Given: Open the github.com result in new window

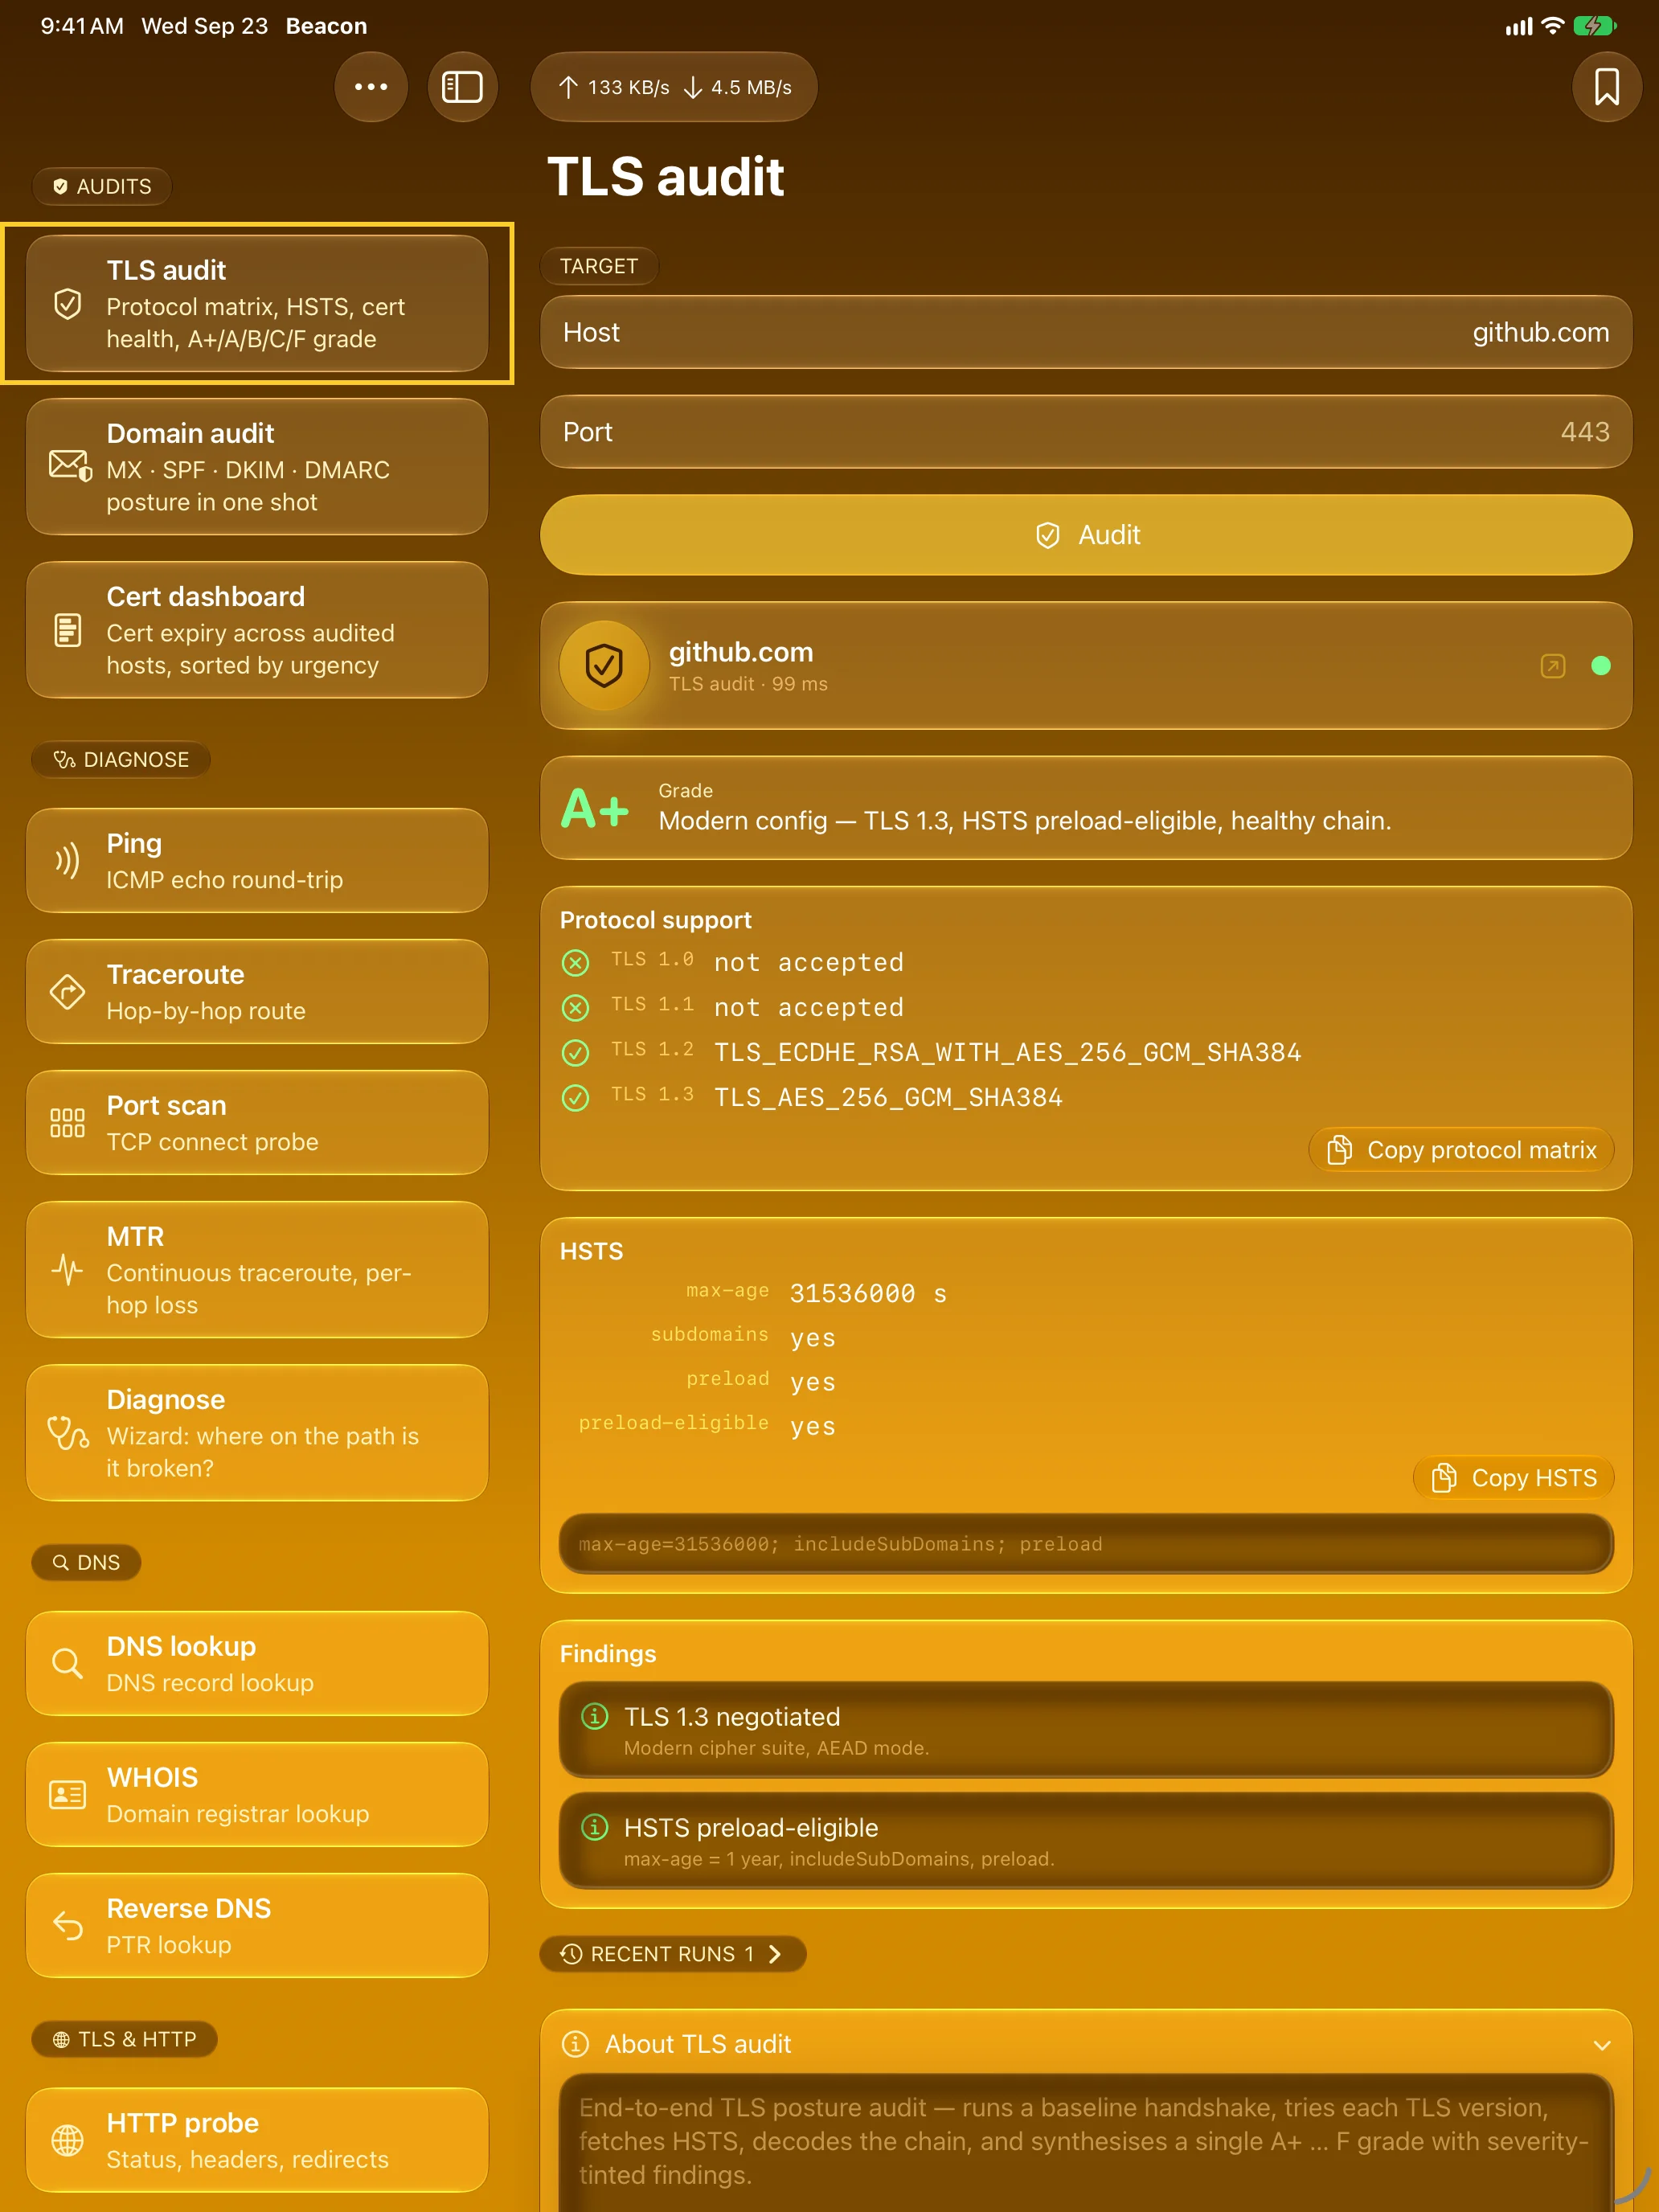Looking at the screenshot, I should coord(1552,666).
